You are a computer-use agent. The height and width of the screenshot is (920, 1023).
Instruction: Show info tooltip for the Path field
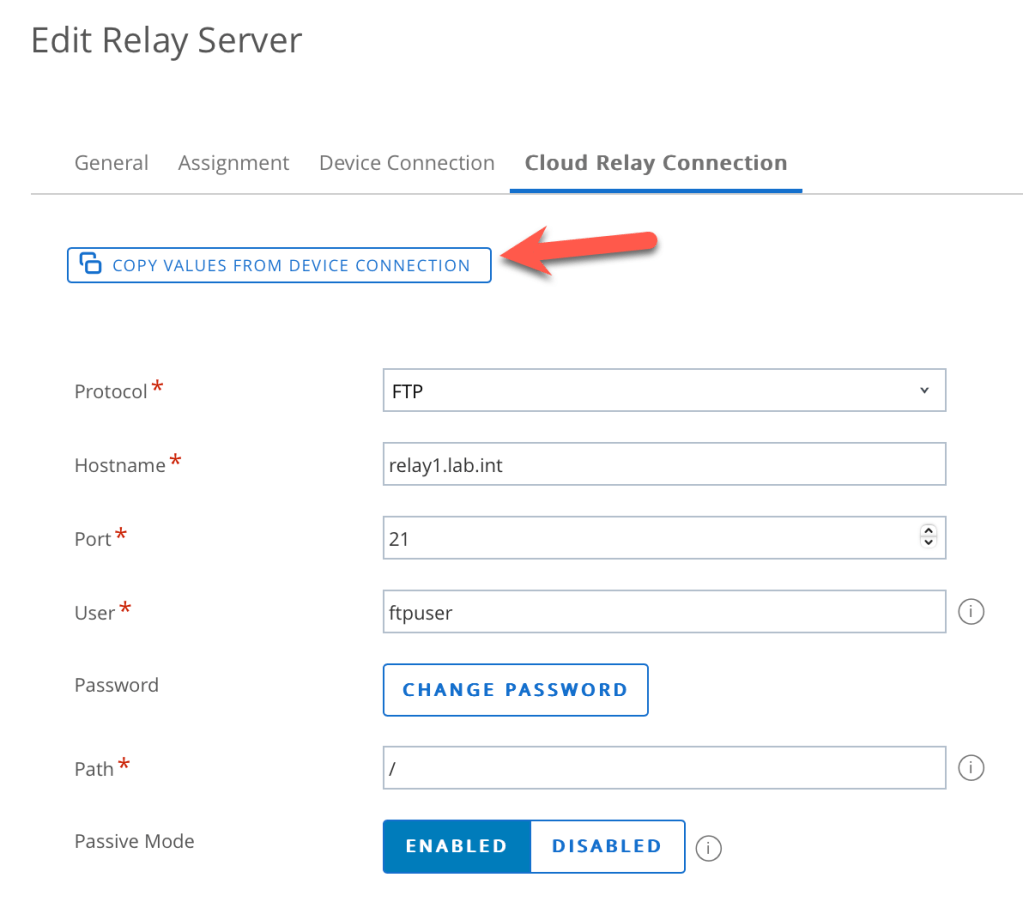(x=971, y=767)
